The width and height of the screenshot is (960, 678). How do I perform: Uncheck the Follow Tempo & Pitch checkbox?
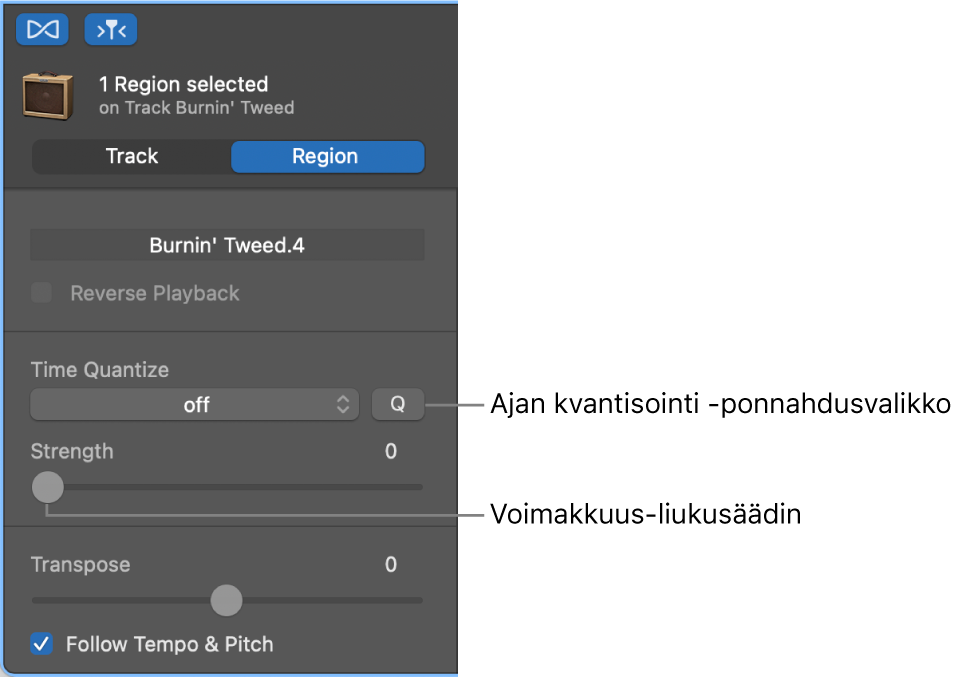(x=42, y=644)
